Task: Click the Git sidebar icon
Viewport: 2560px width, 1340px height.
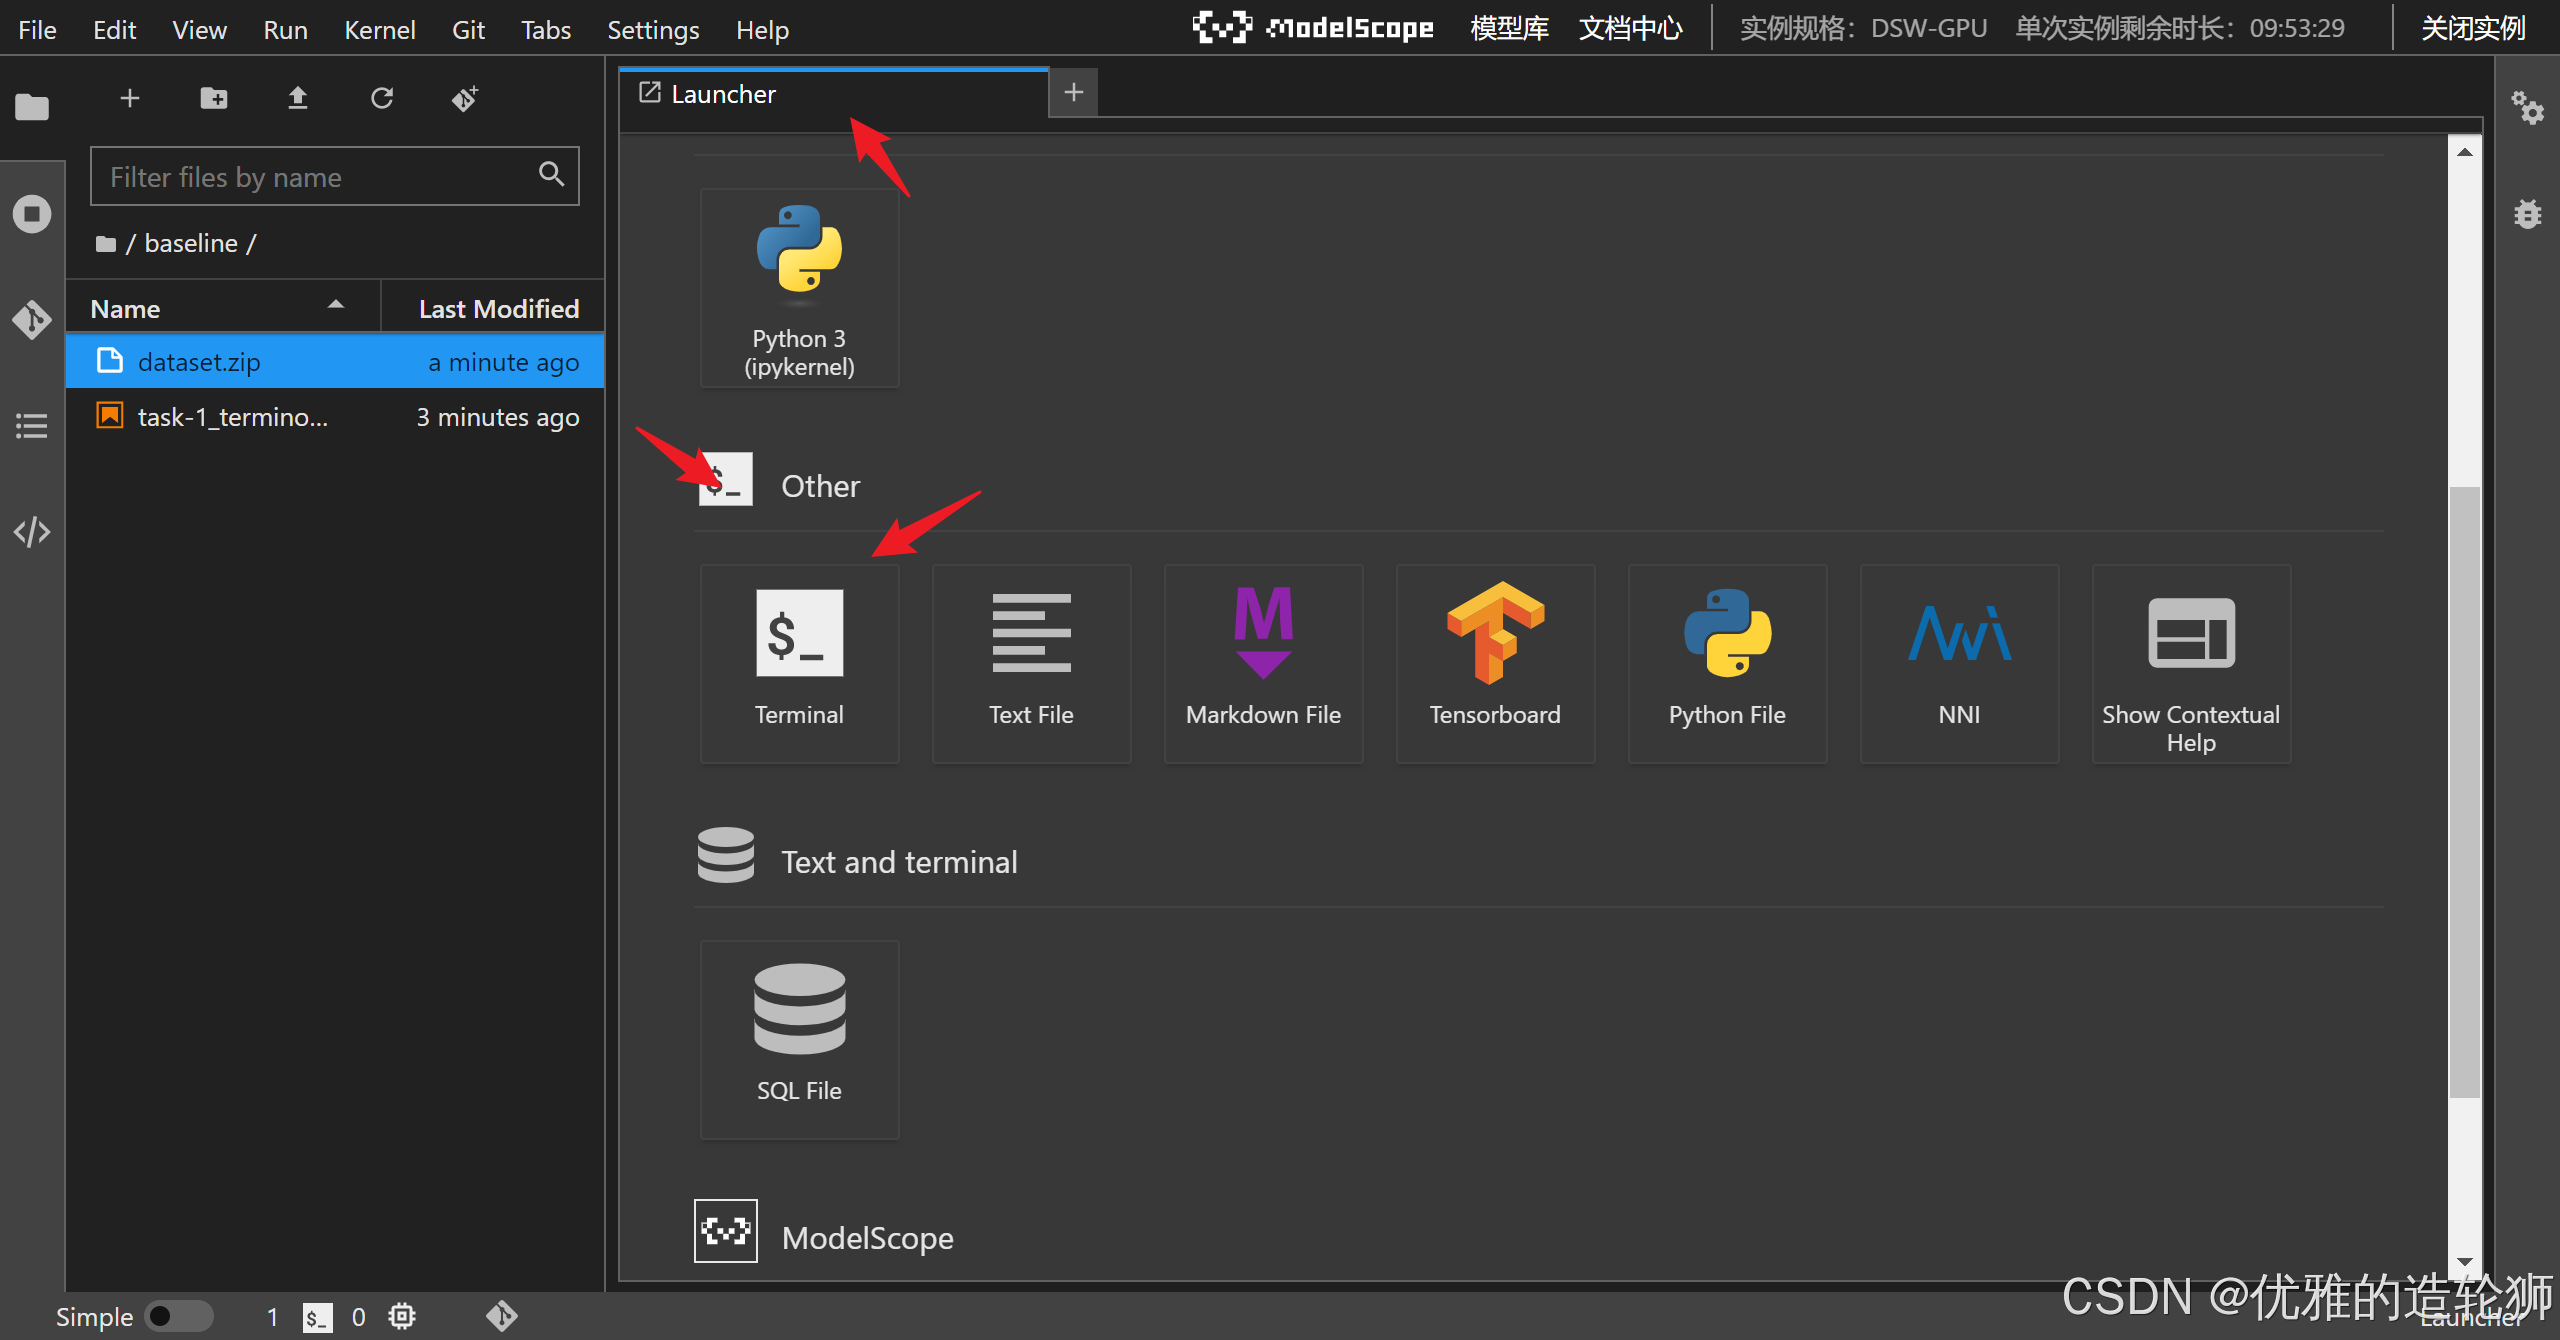Action: tap(32, 320)
